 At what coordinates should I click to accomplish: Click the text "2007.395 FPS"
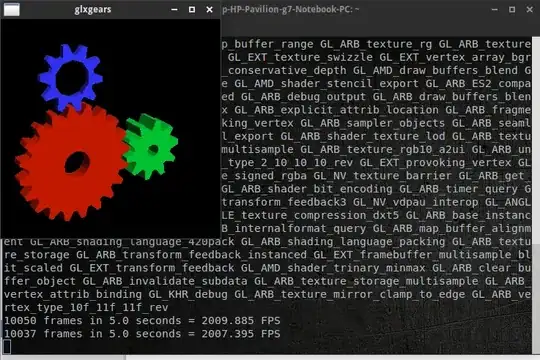coord(241,334)
